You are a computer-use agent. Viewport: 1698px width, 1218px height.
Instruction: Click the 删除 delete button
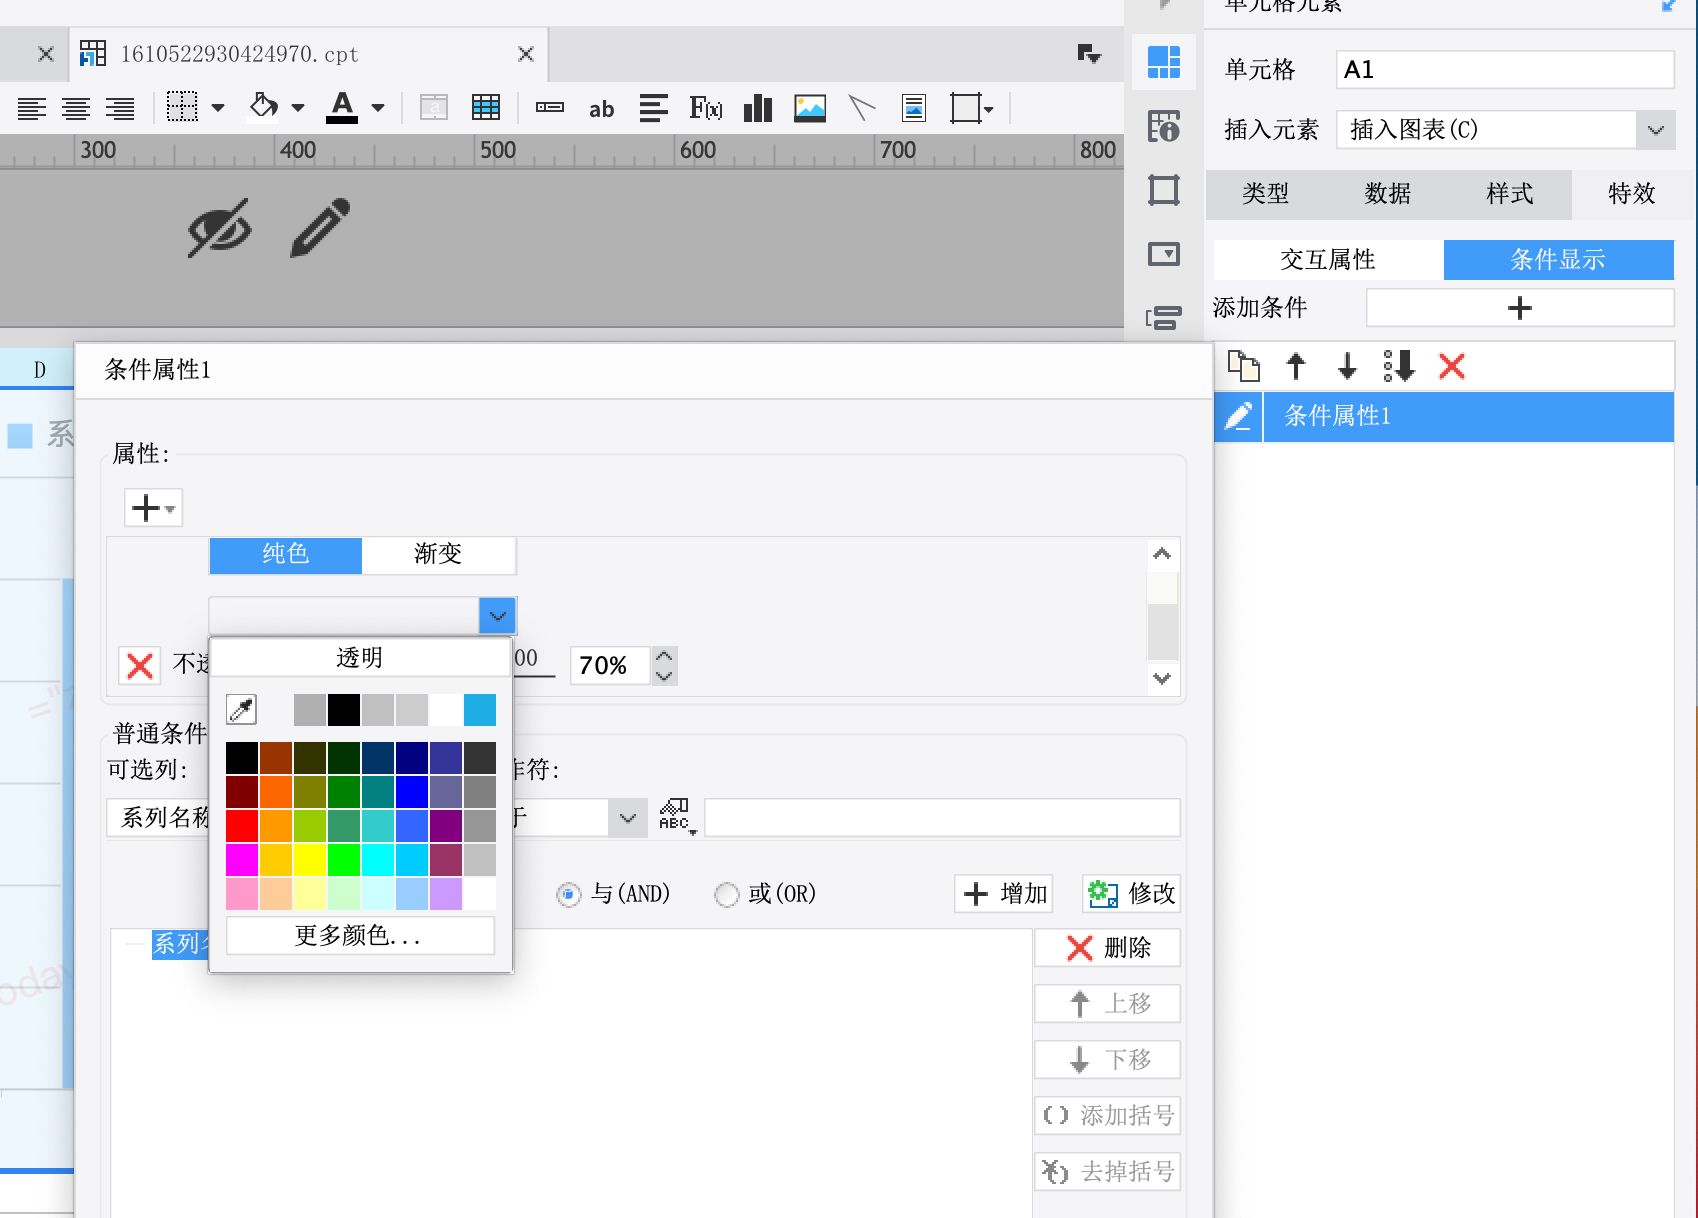1107,948
